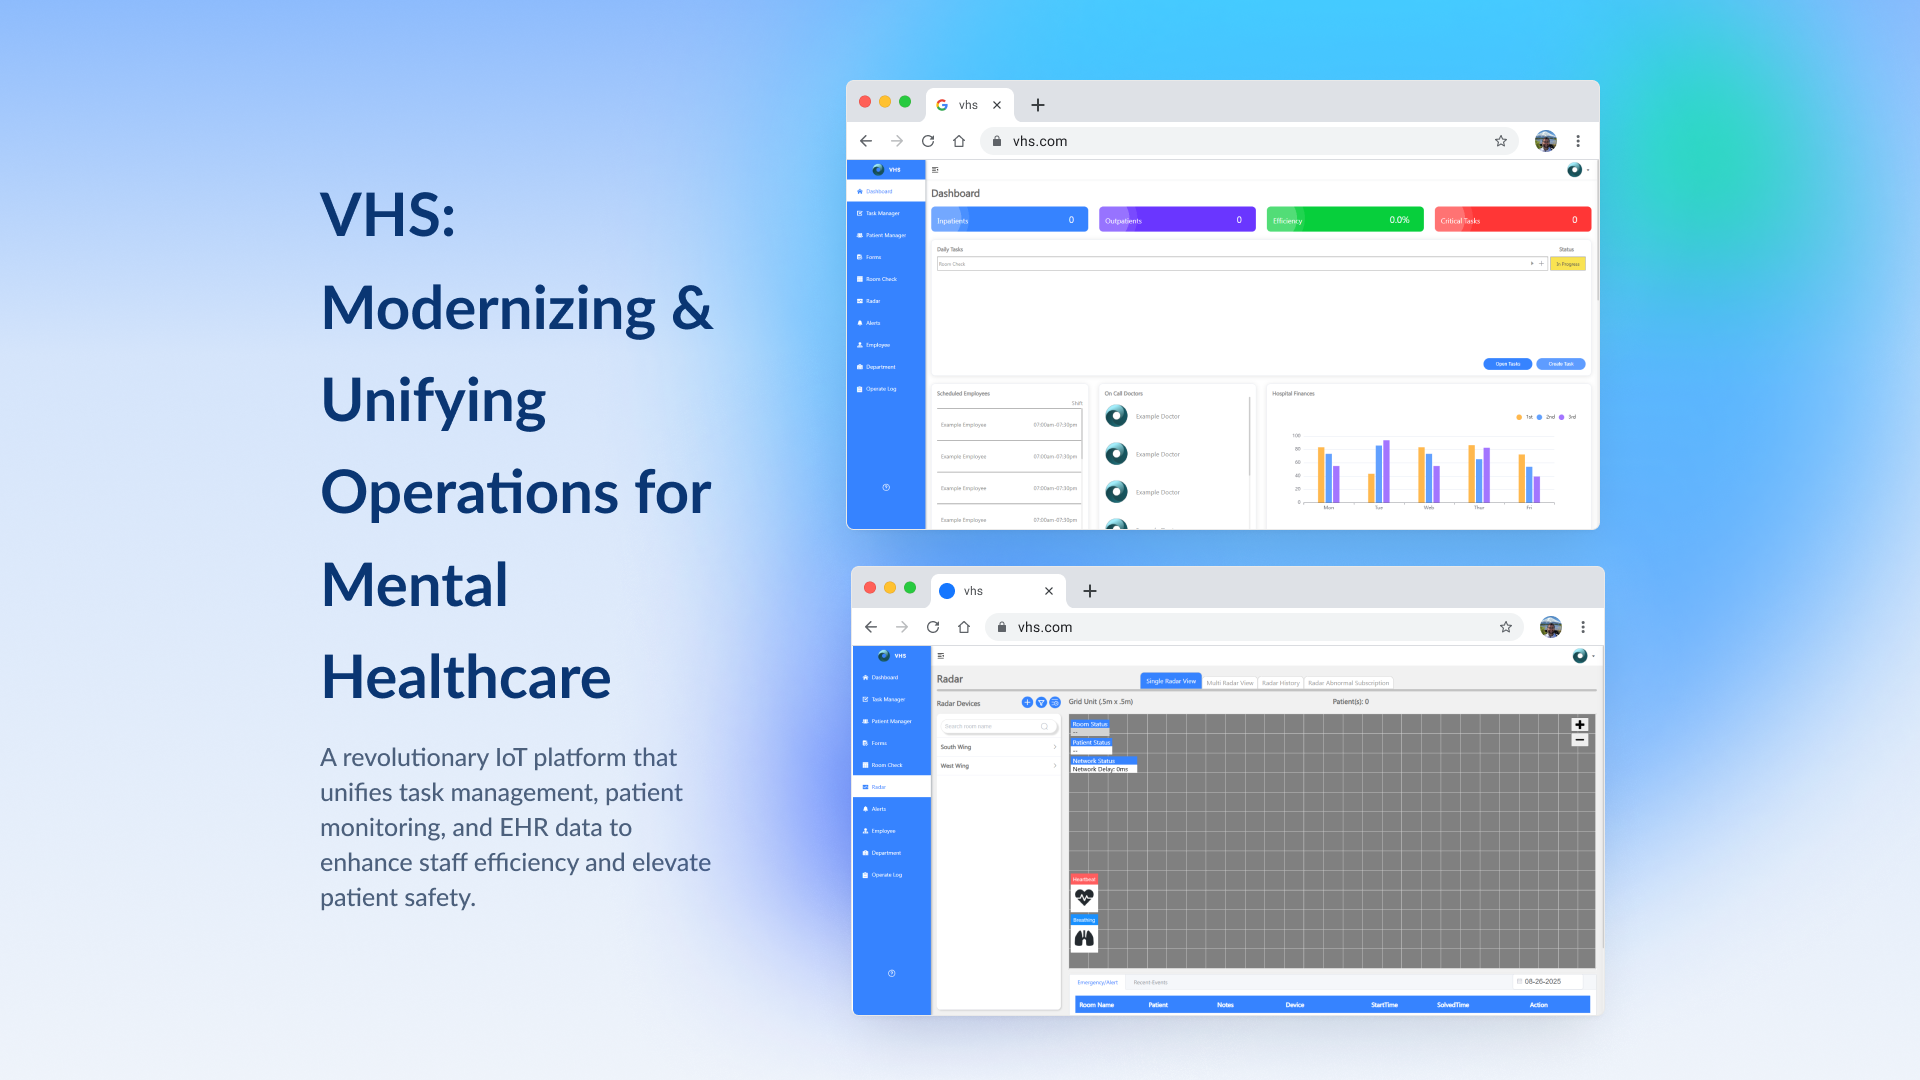Click the Heartbeat heart monitor icon
The image size is (1920, 1080).
click(x=1084, y=897)
